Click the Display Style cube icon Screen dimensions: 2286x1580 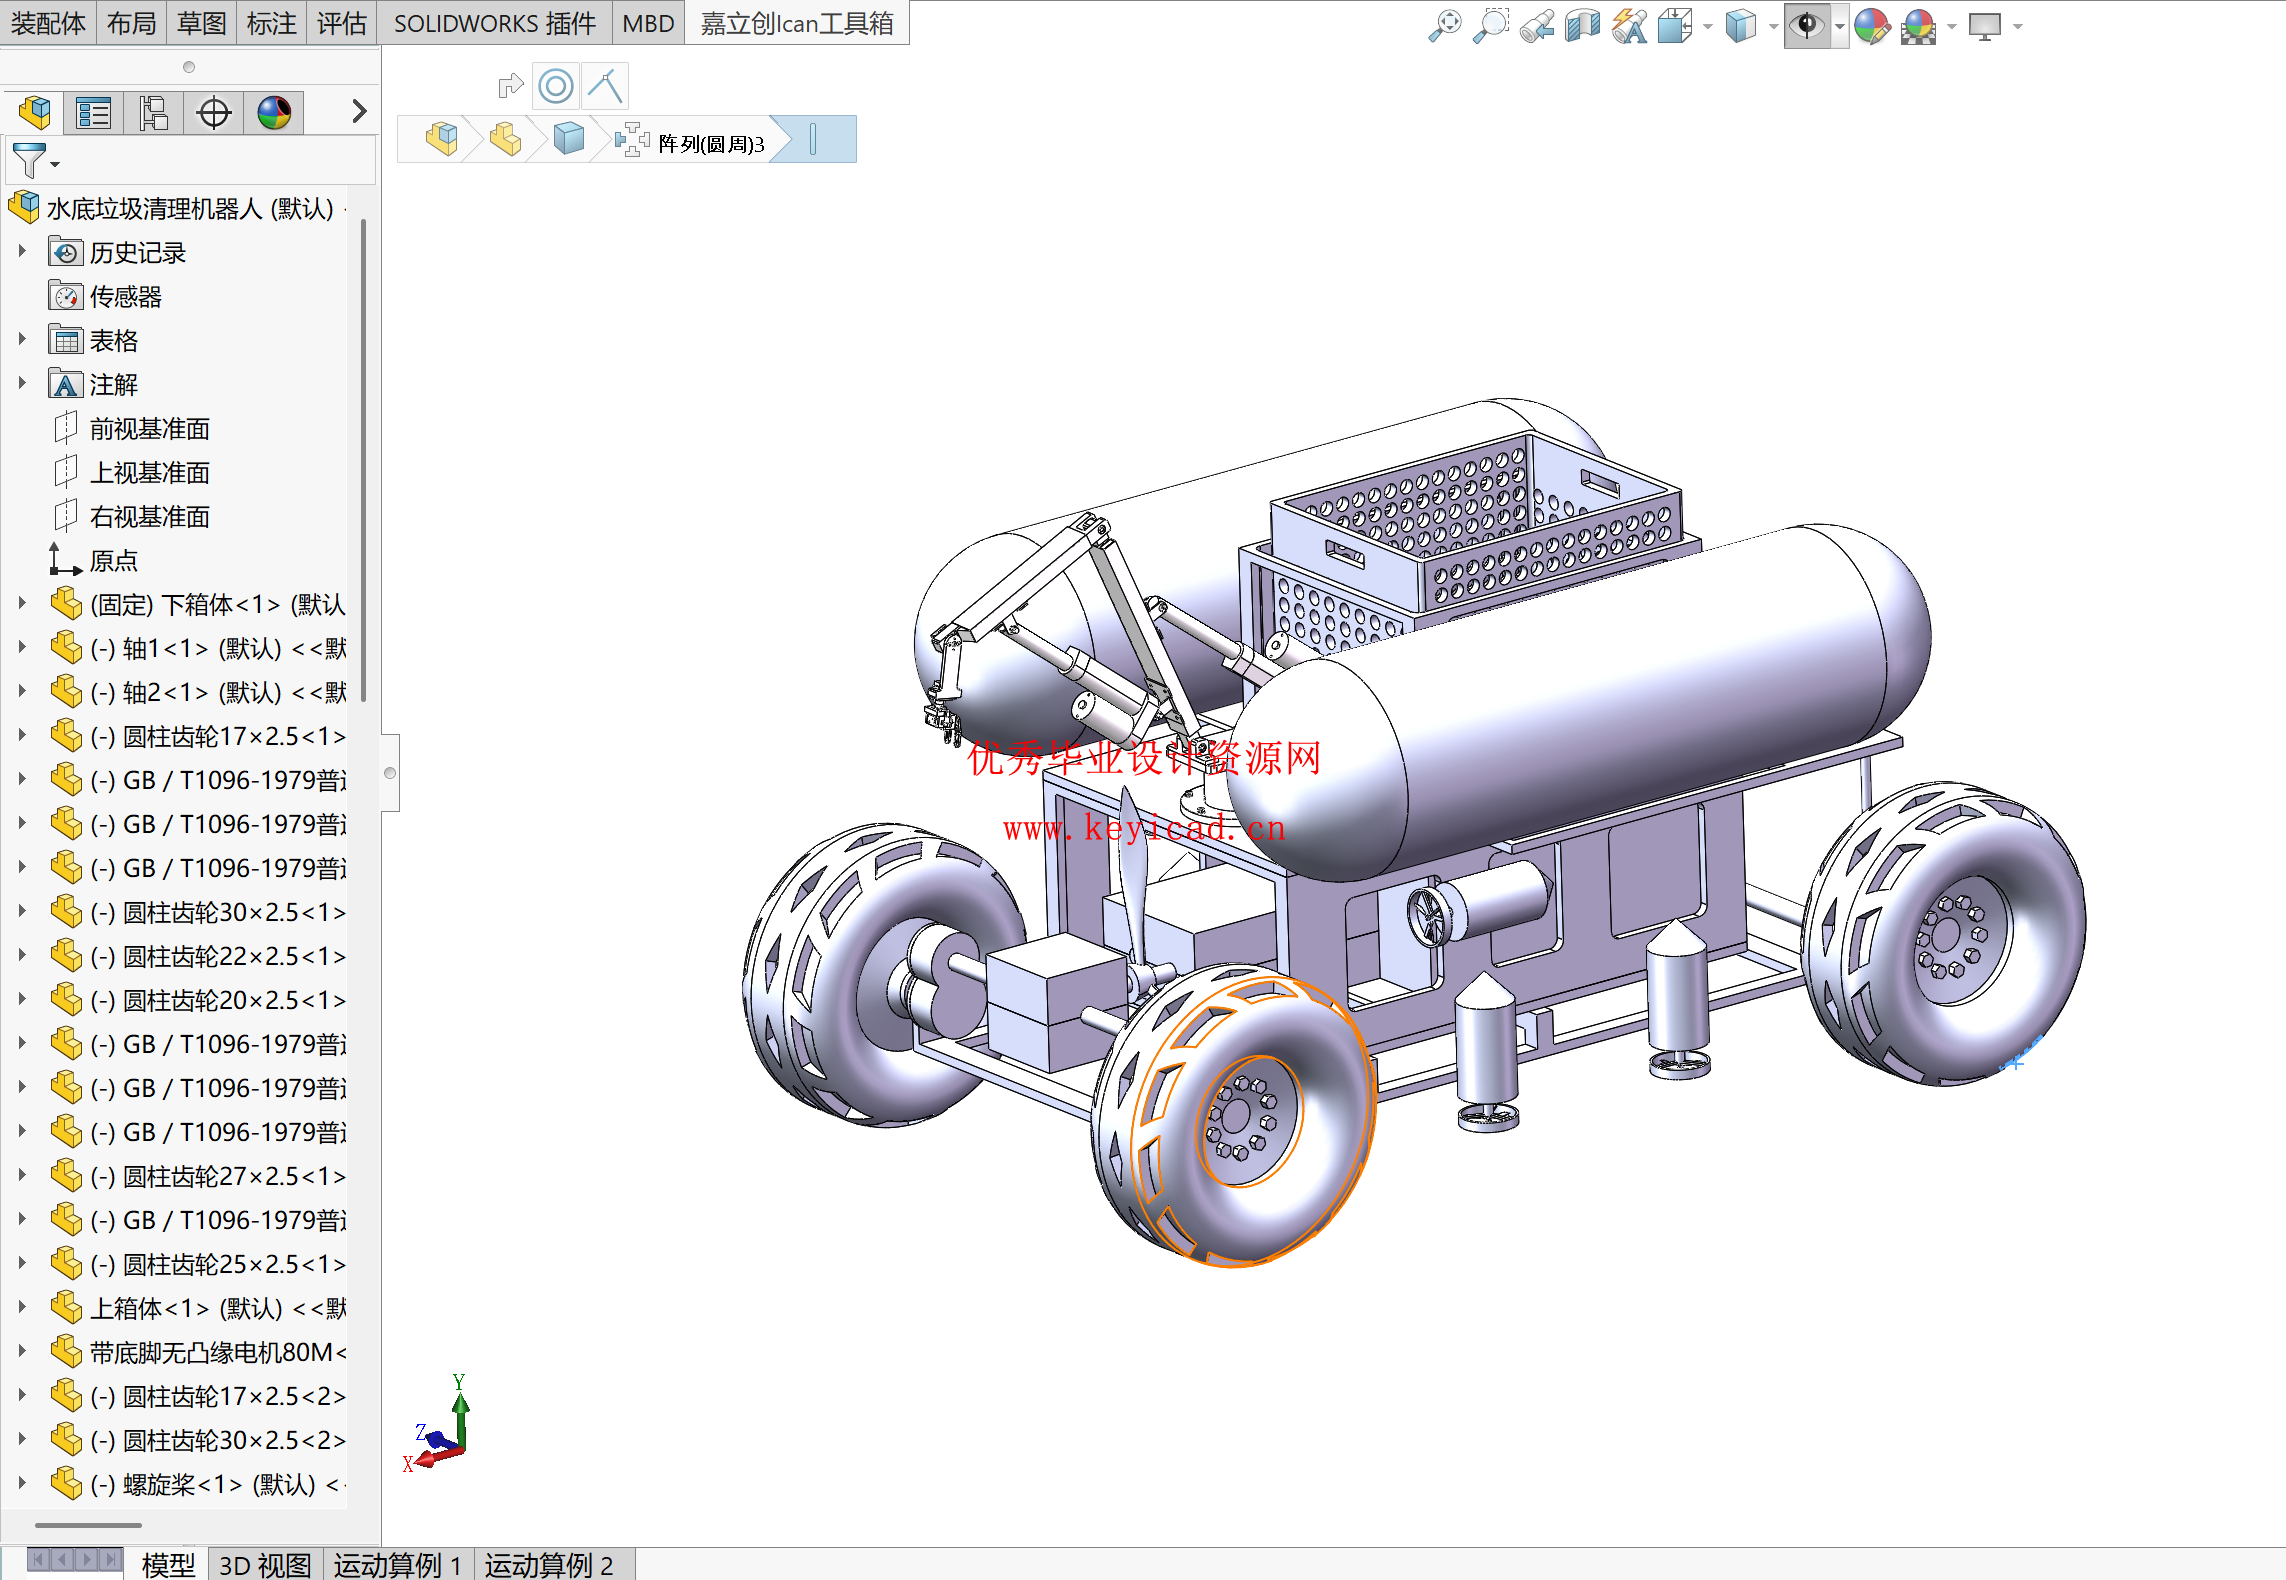1741,26
